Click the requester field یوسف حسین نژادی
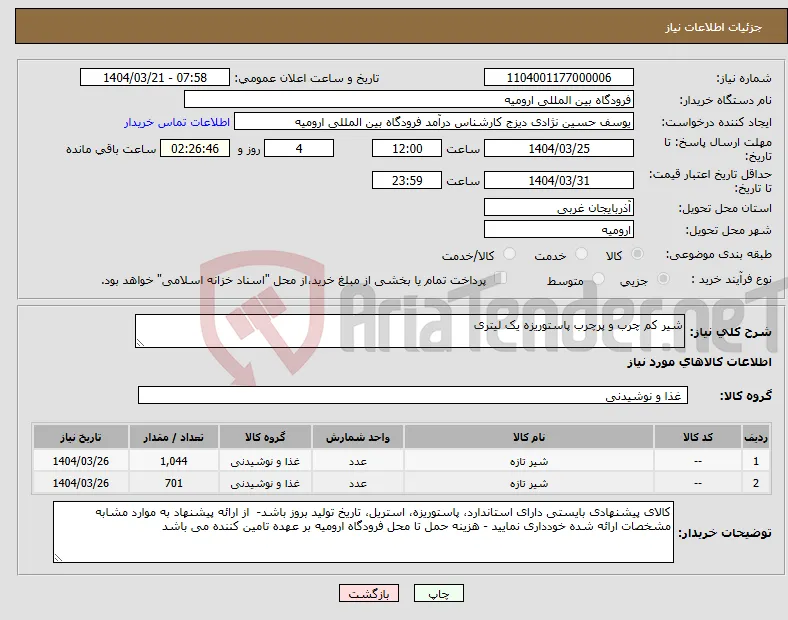Screen dimensions: 788x620 pyautogui.click(x=434, y=122)
